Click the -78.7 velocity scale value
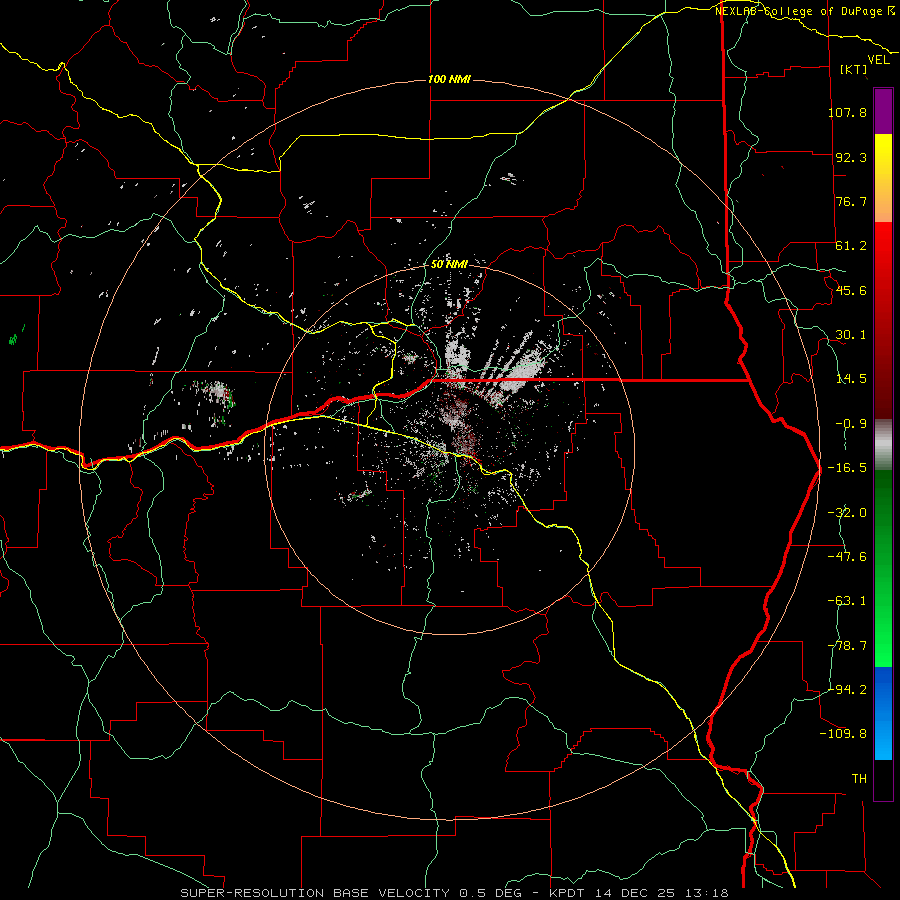Screen dimensions: 900x900 pos(847,646)
